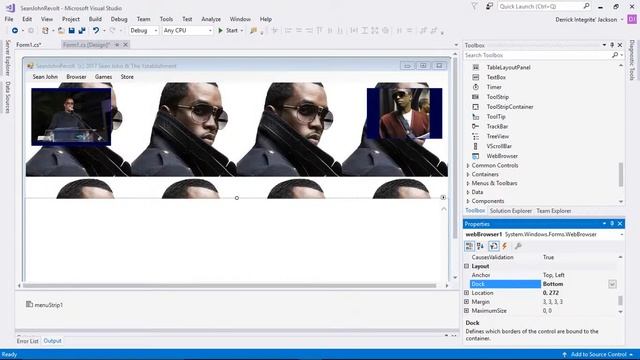Open the webBrowser1 object selector dropdown
Screen dimensions: 640x360
[x=621, y=235]
